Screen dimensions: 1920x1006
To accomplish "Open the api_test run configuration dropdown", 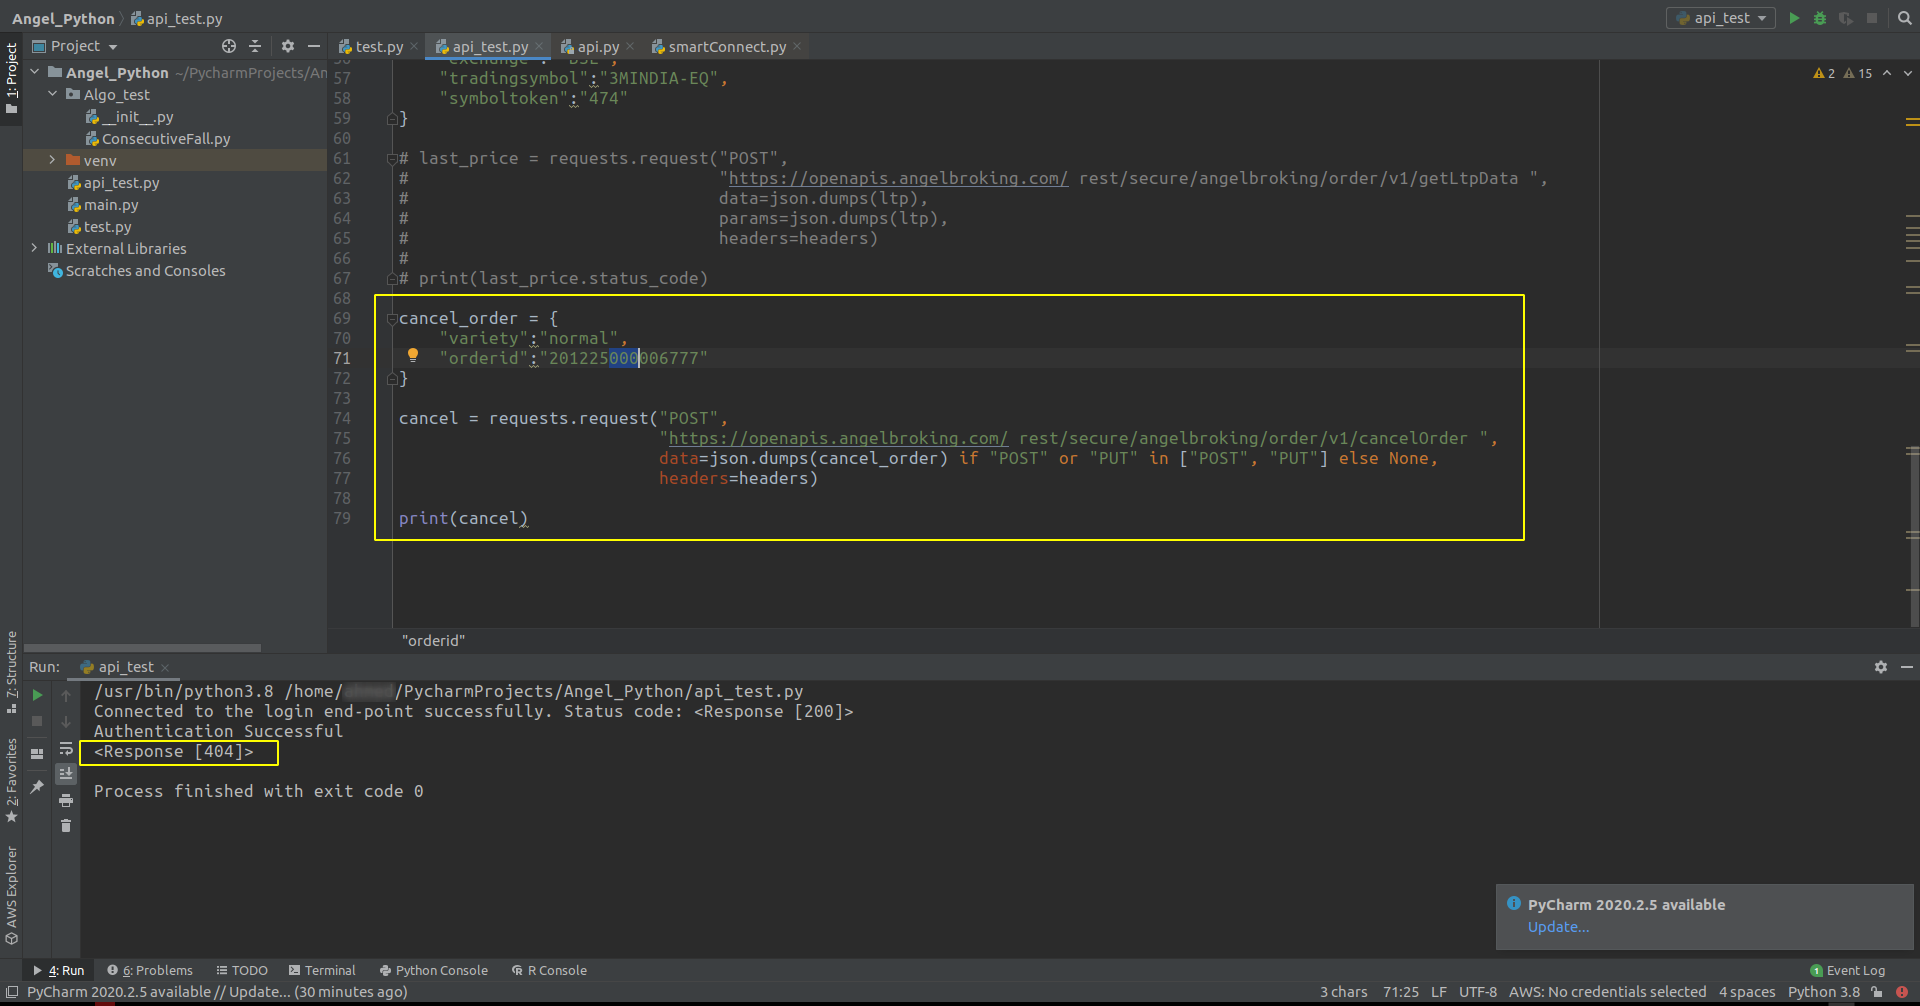I will [1721, 18].
